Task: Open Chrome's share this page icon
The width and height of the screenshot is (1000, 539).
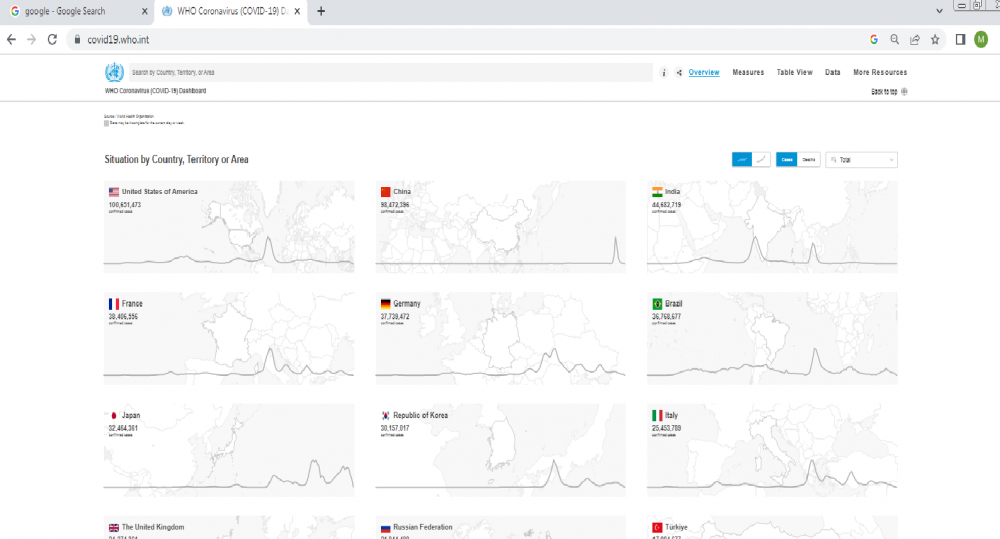Action: pos(914,40)
